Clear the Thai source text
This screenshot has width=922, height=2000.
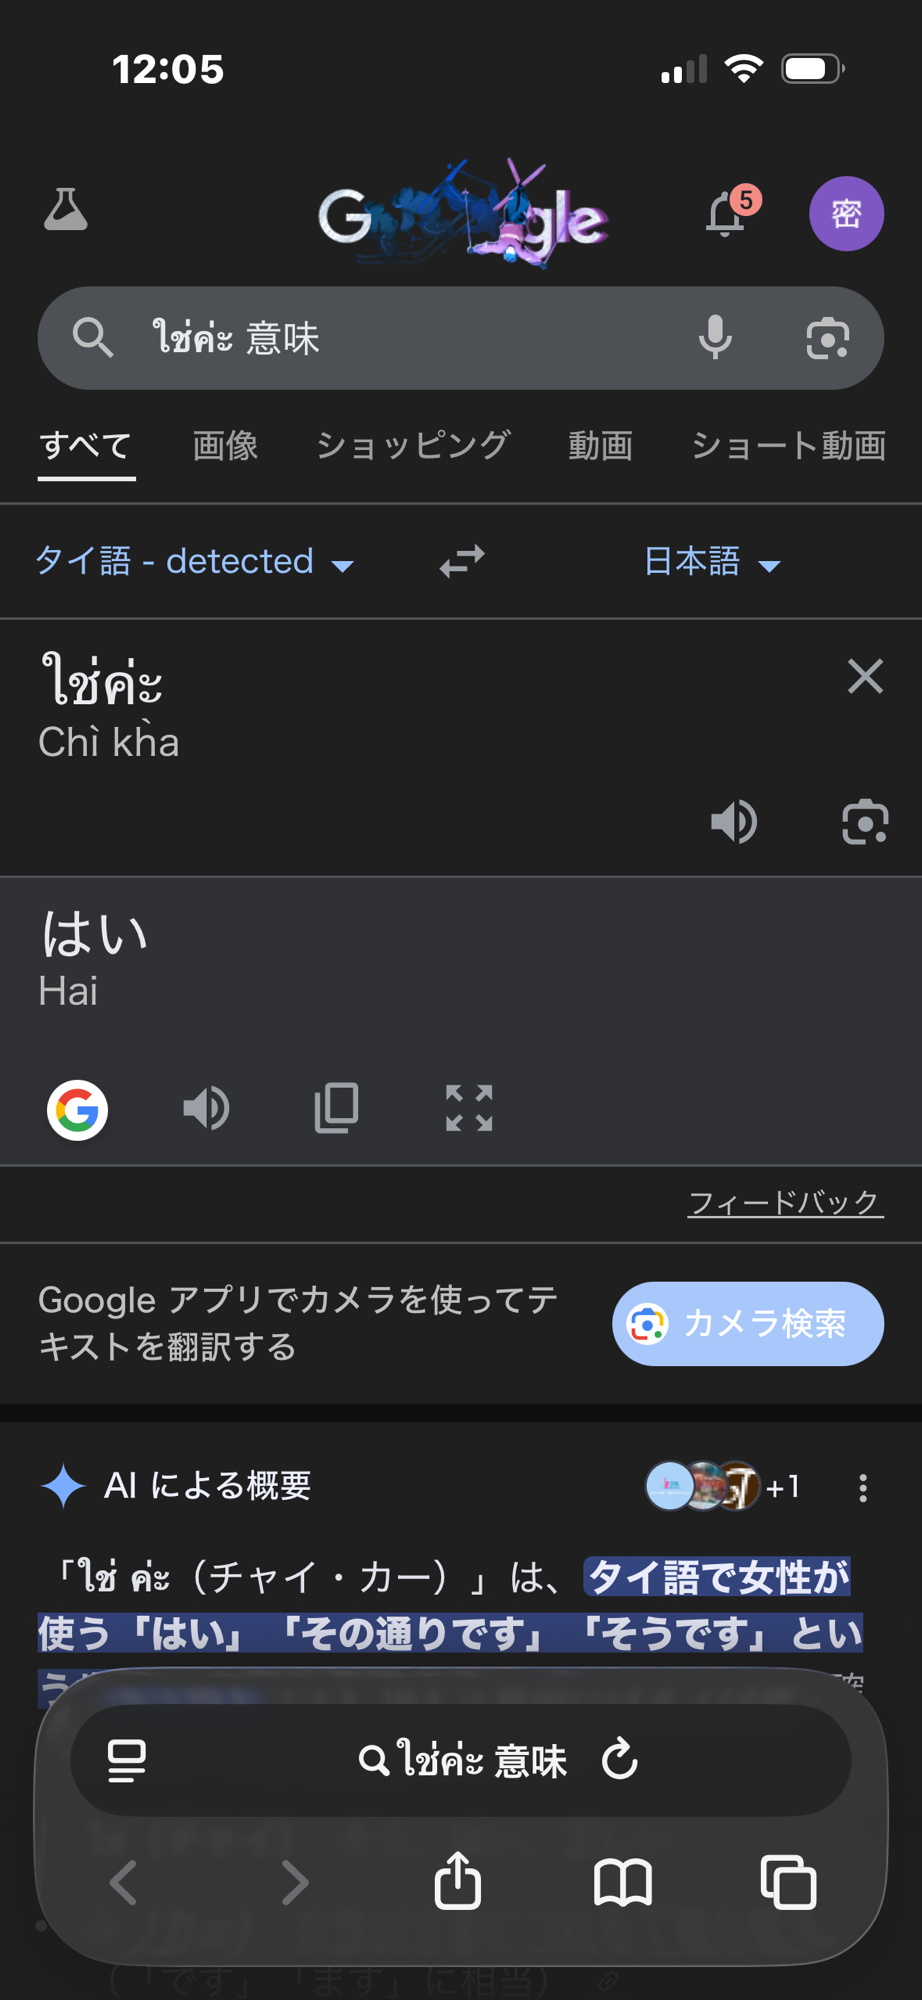(x=865, y=677)
